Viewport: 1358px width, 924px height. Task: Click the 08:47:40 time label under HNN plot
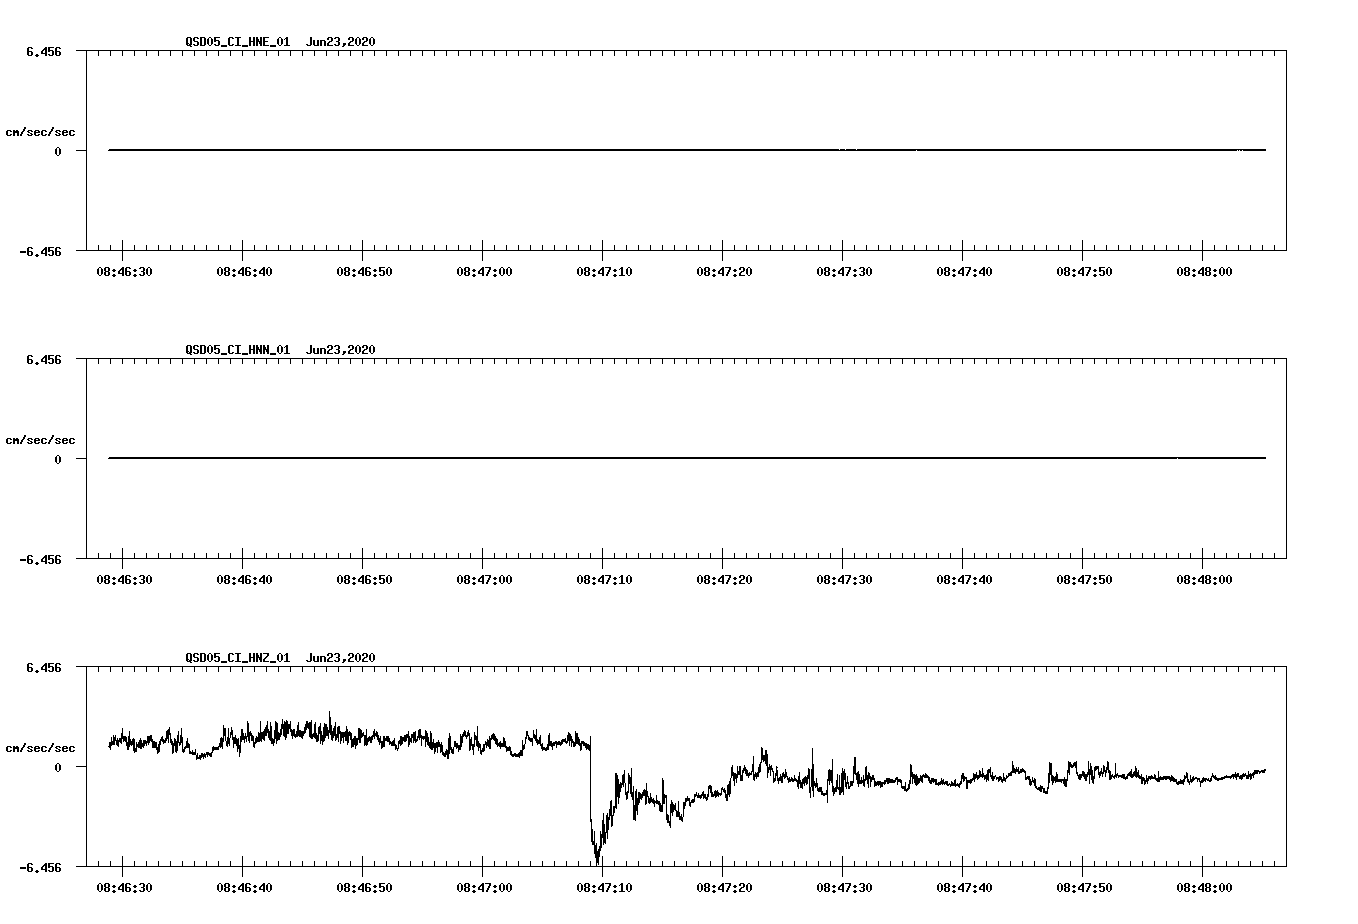pyautogui.click(x=964, y=580)
